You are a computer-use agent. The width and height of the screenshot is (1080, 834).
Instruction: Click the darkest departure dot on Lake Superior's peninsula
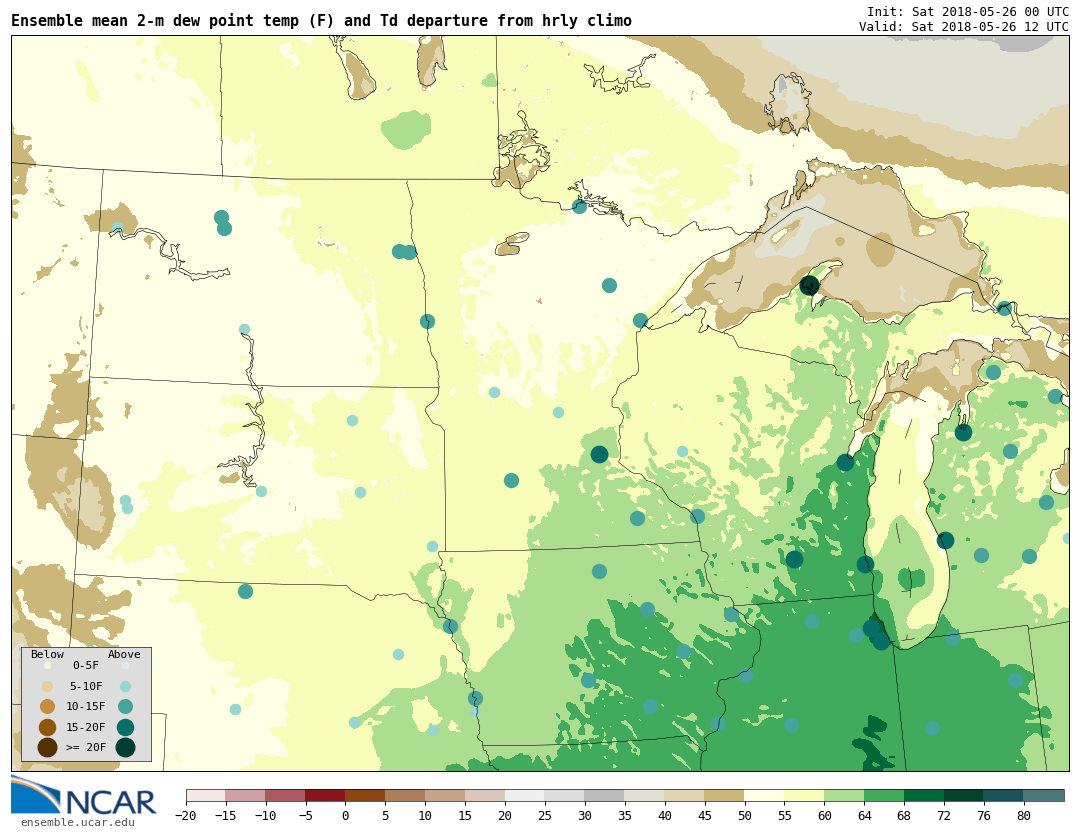coord(809,285)
